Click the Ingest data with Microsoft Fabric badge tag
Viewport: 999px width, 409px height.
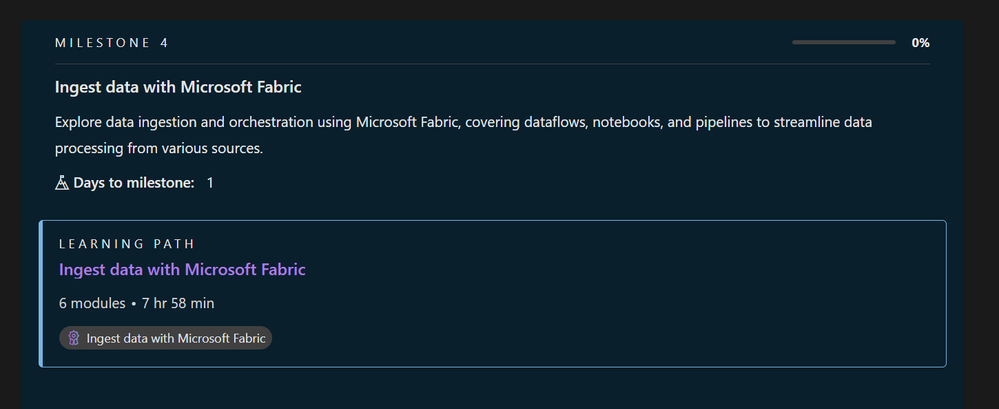166,339
